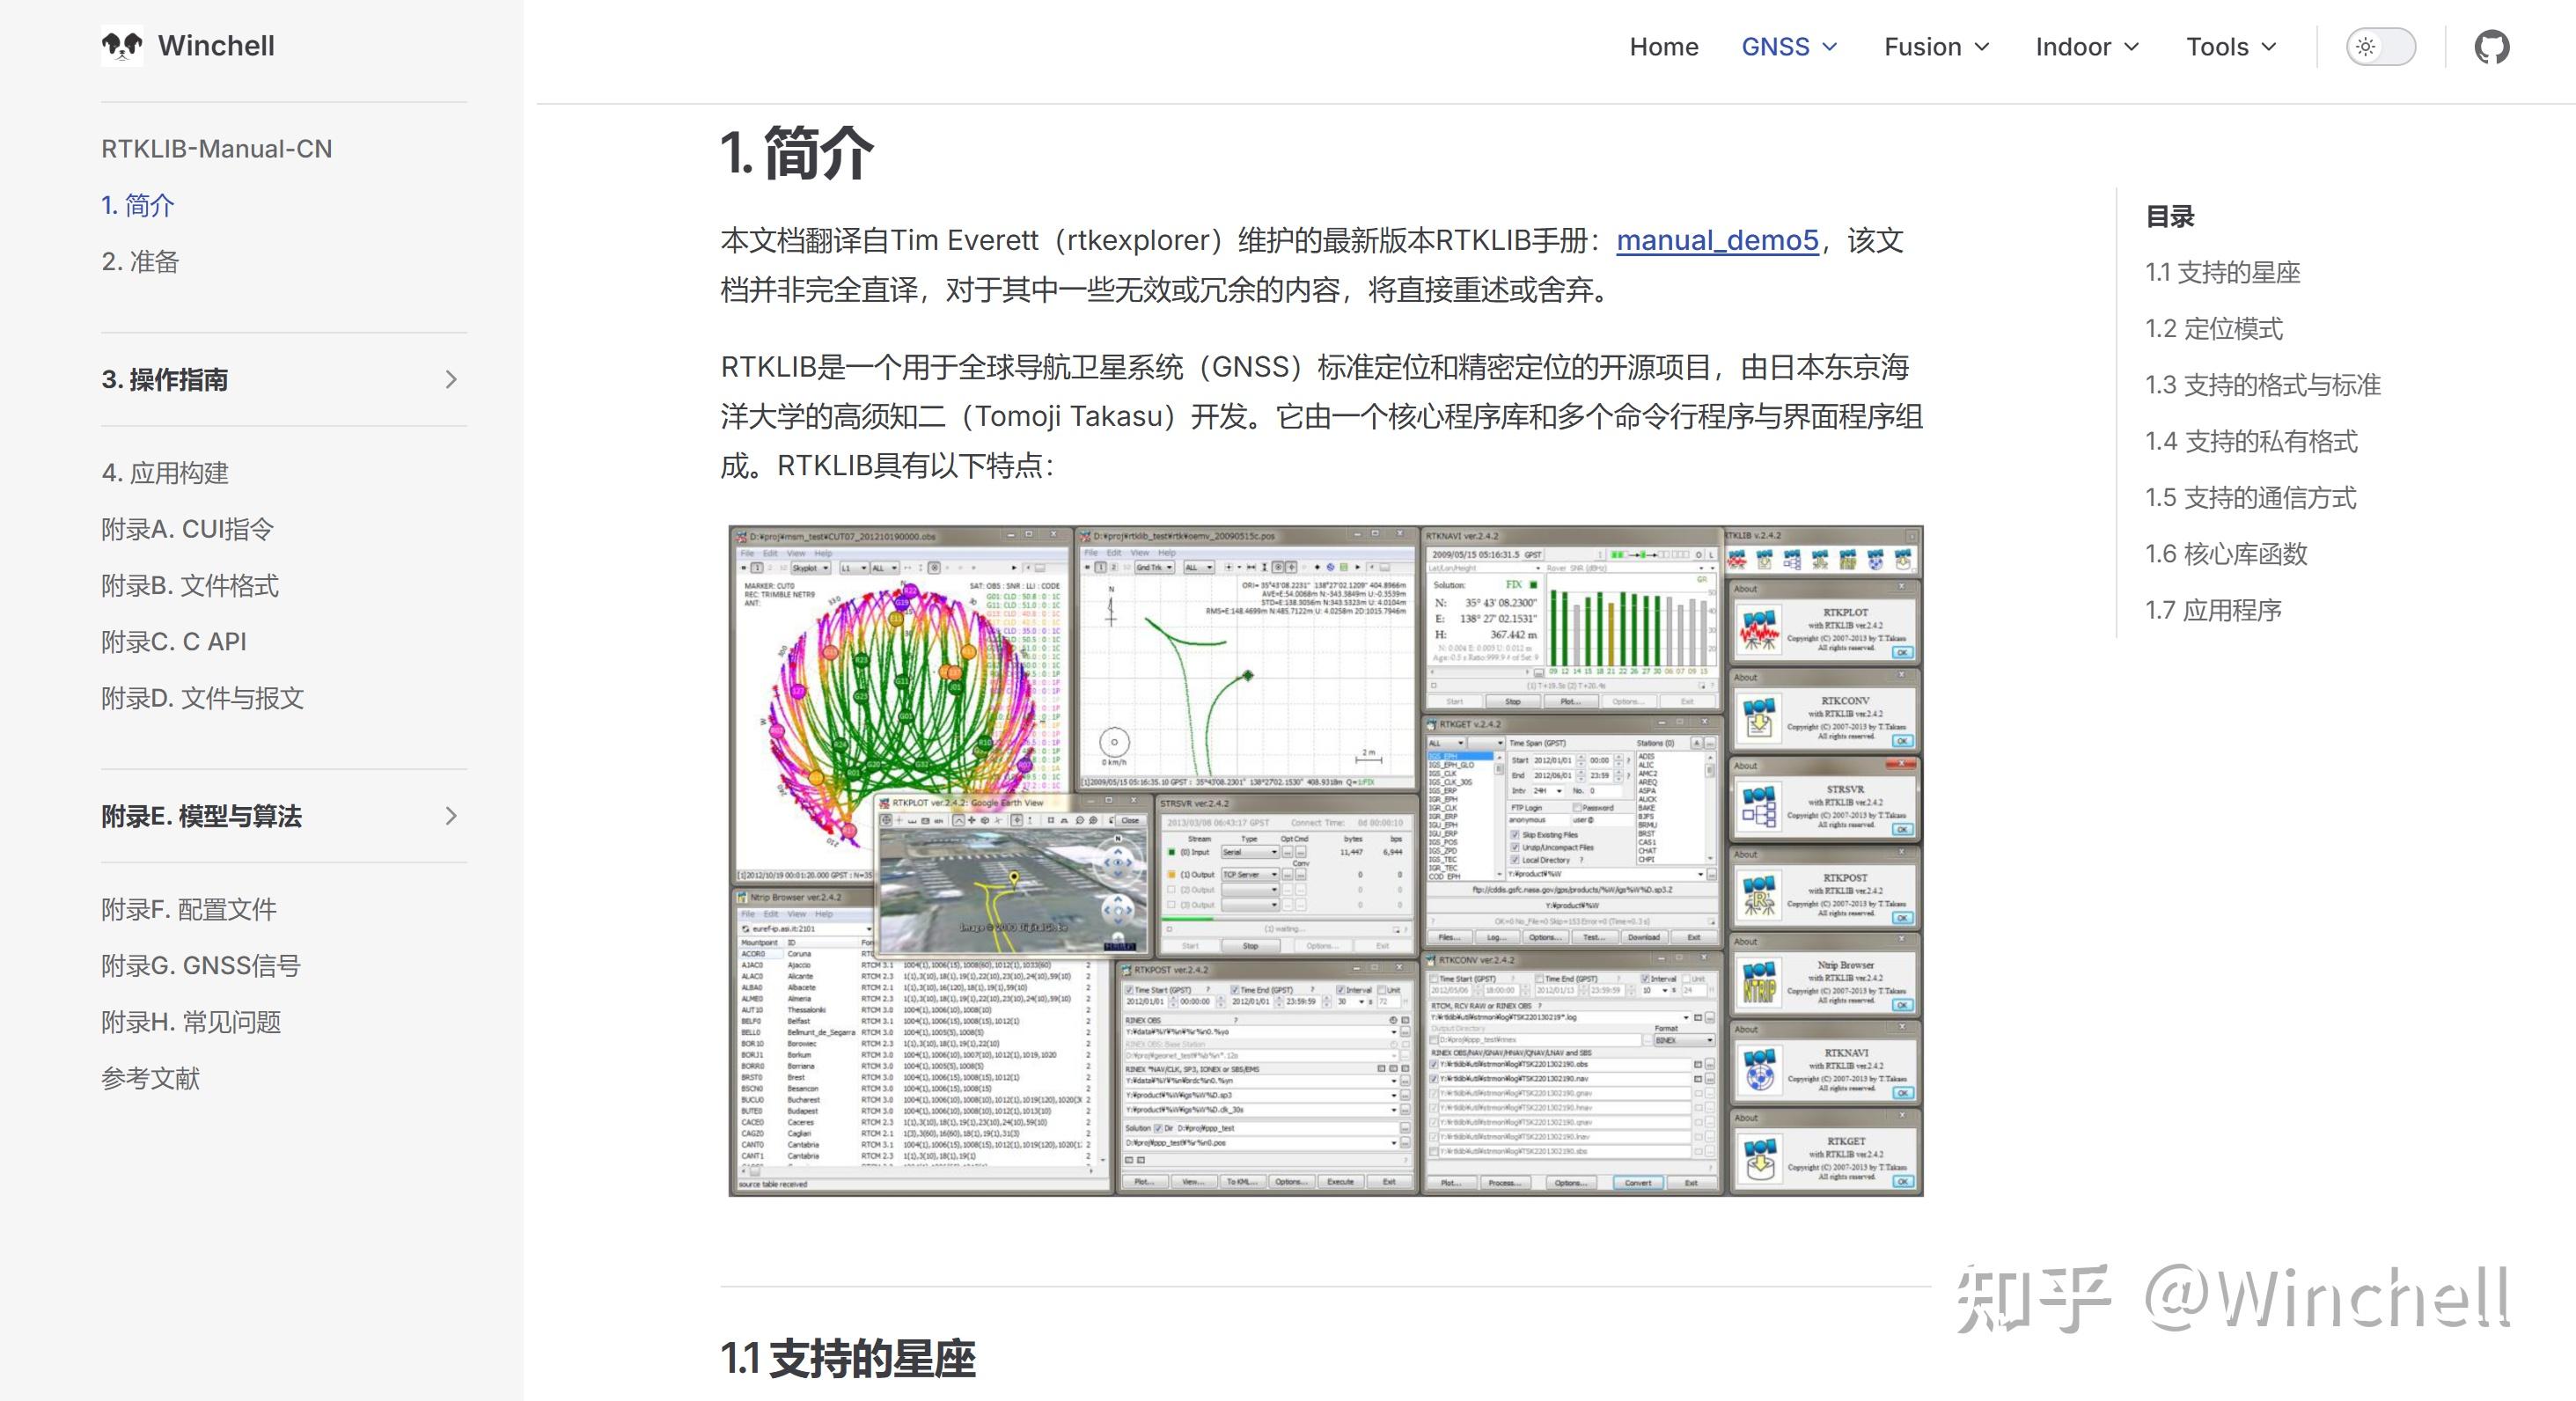Expand the 3. 操作指南 sidebar section

284,380
